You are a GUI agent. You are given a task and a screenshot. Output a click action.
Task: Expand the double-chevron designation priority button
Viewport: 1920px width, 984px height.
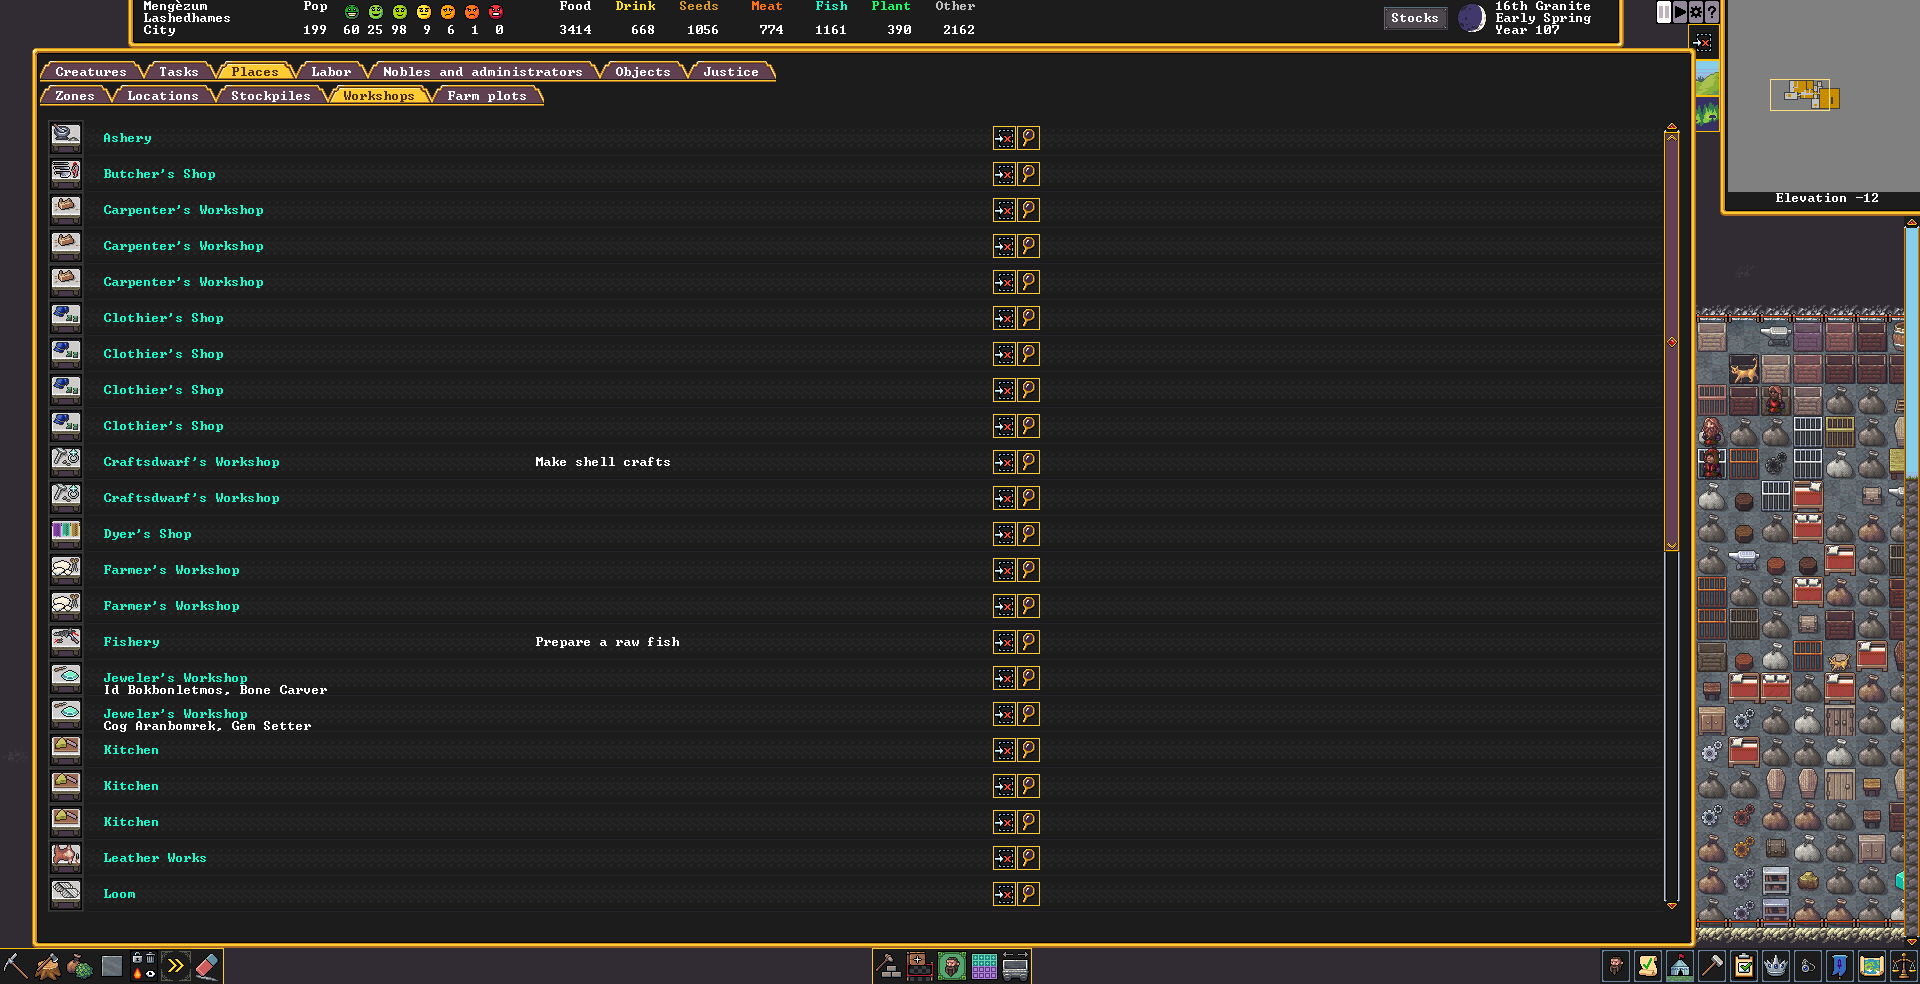click(175, 966)
